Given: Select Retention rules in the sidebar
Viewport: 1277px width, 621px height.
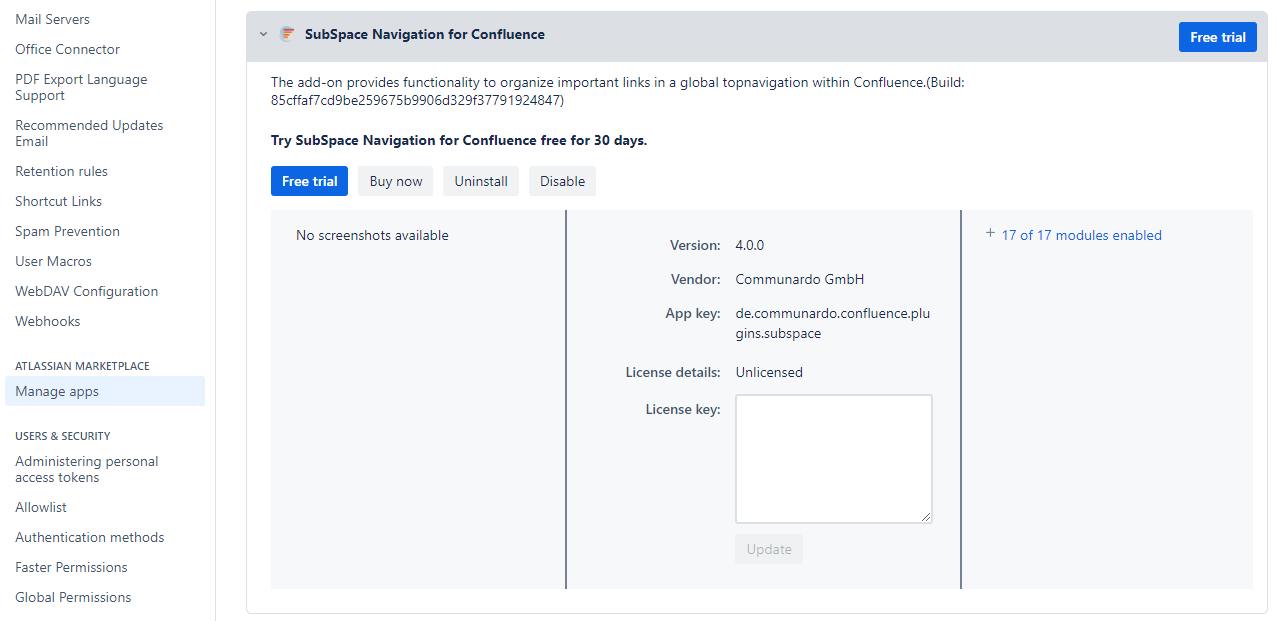Looking at the screenshot, I should [61, 171].
